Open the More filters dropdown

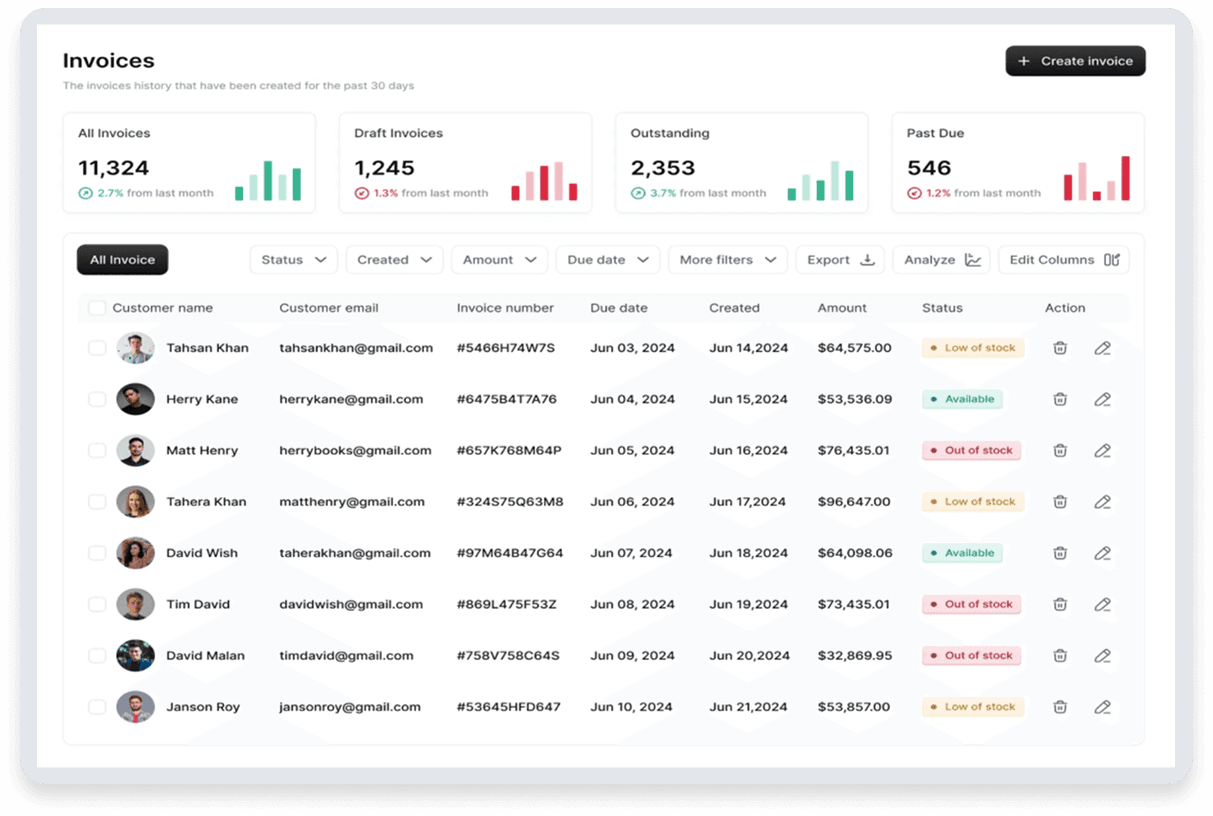pos(727,260)
